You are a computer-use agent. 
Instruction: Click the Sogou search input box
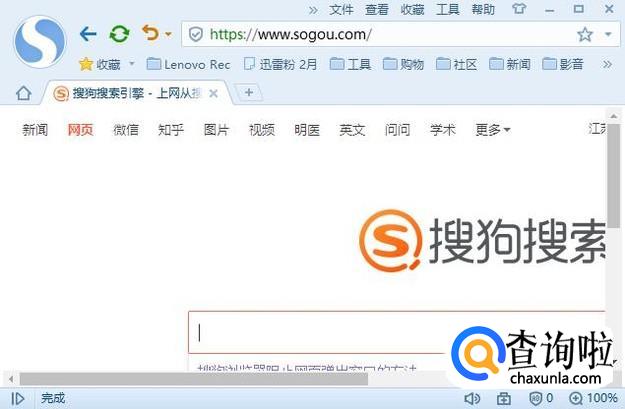397,332
